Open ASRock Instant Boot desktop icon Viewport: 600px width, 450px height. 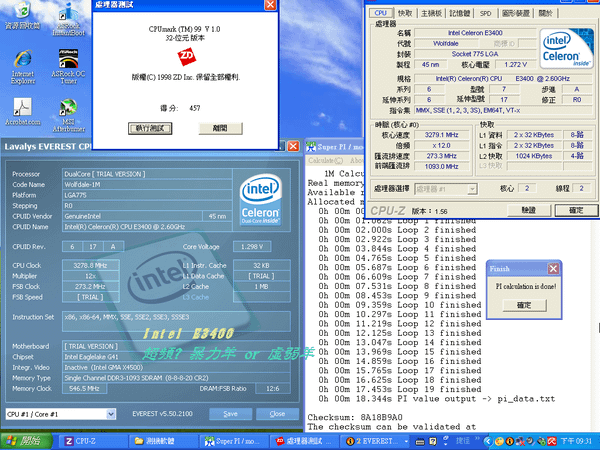coord(68,19)
